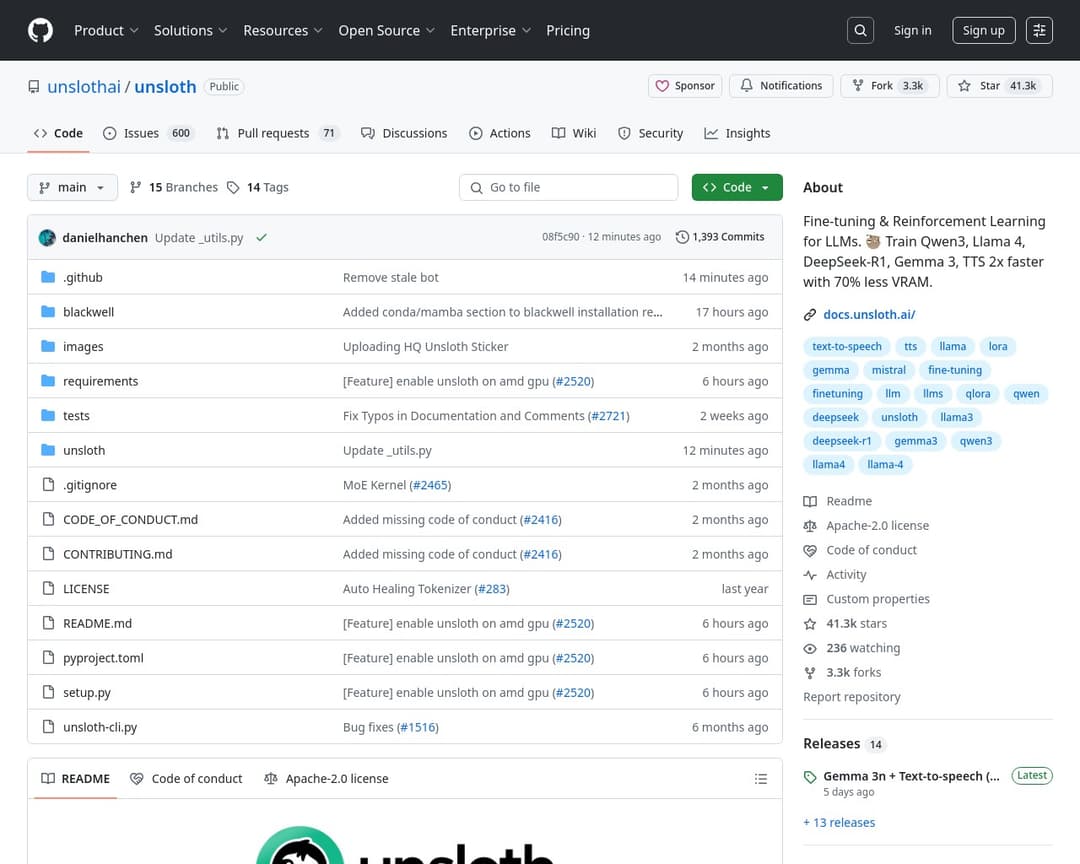This screenshot has height=864, width=1080.
Task: Click the Sign in link
Action: [913, 30]
